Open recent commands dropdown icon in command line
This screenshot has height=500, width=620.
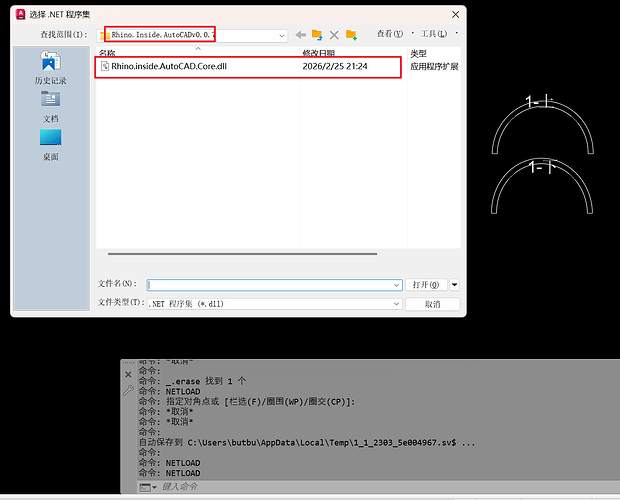pos(148,487)
